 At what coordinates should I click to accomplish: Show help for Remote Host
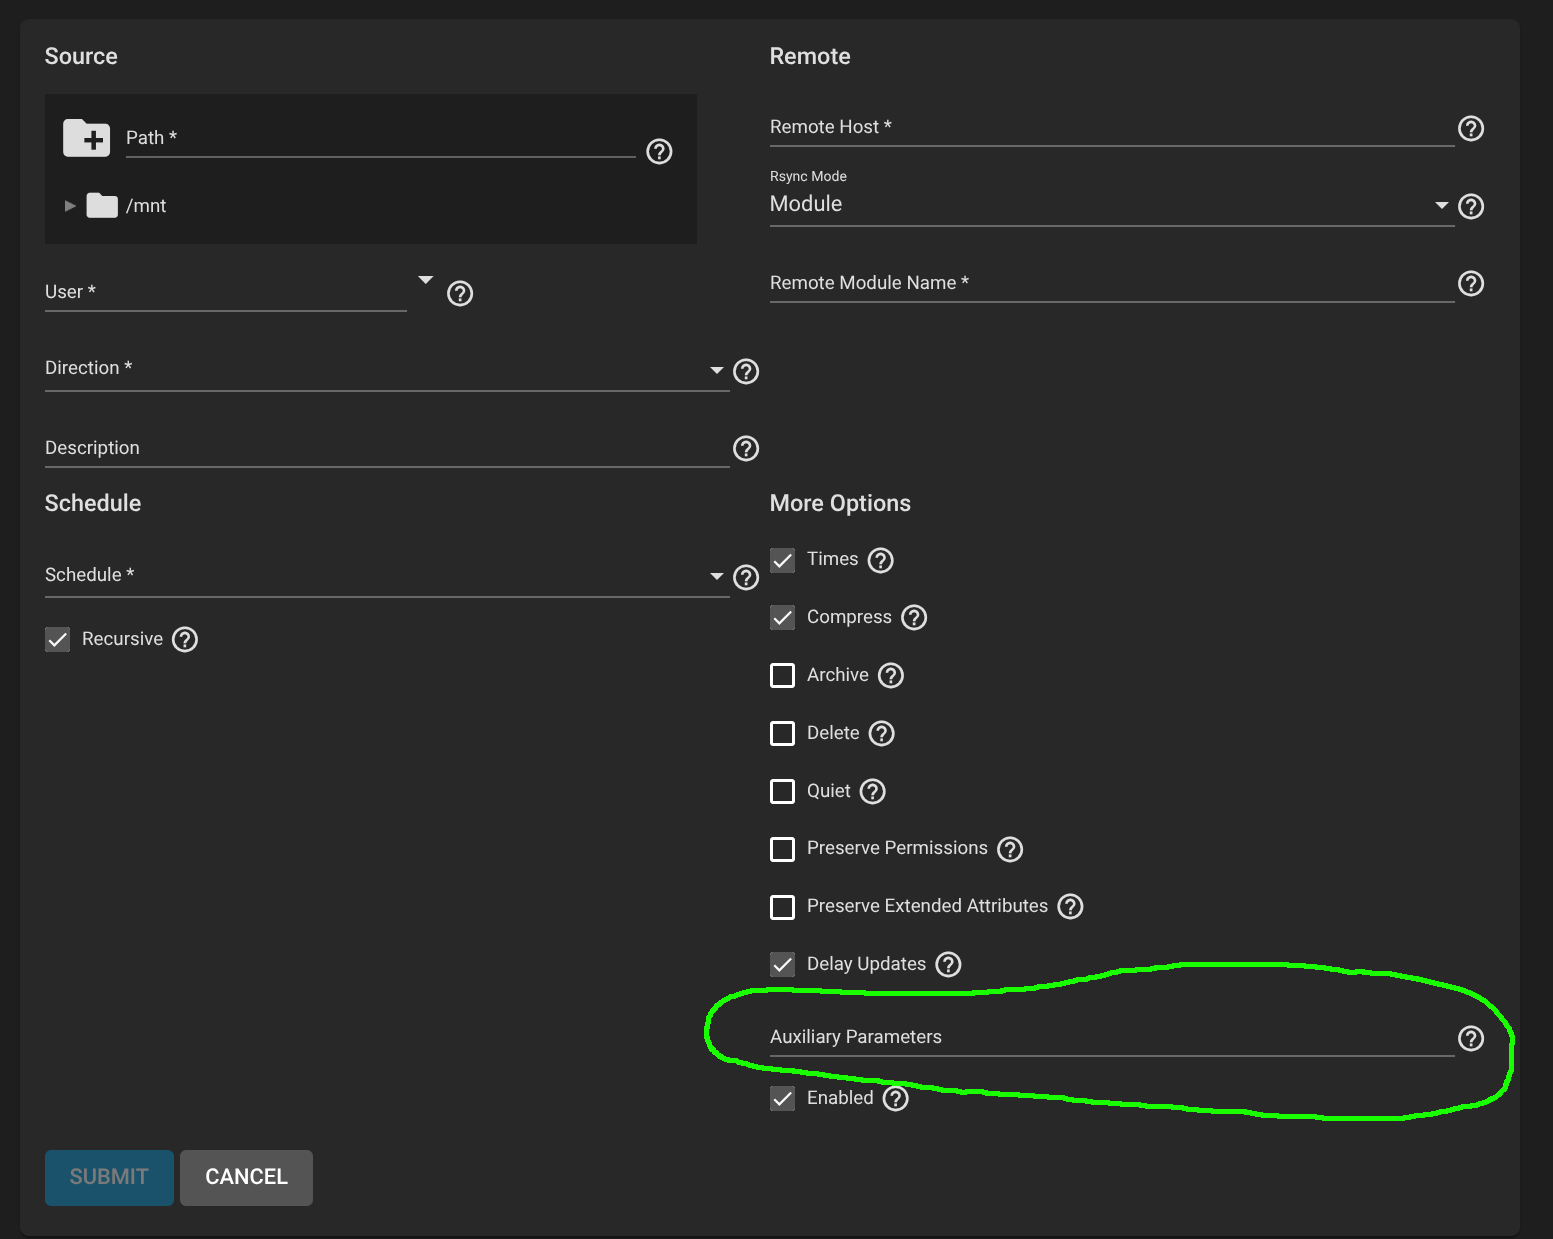pos(1471,128)
